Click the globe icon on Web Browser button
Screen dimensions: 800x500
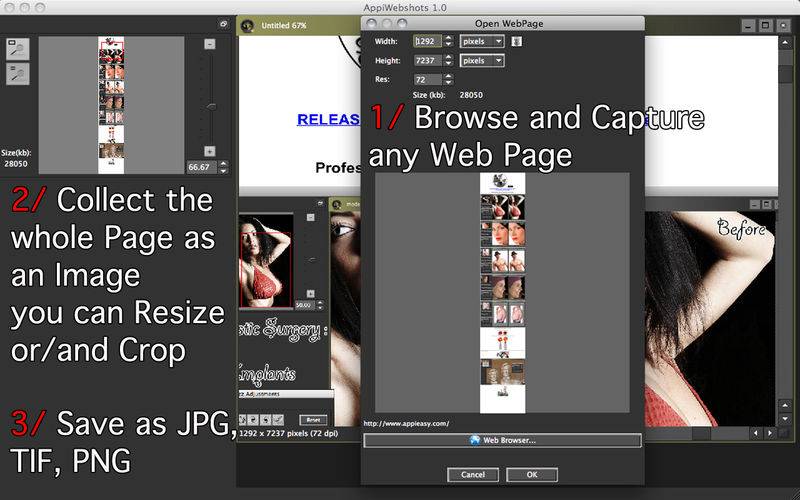click(475, 439)
